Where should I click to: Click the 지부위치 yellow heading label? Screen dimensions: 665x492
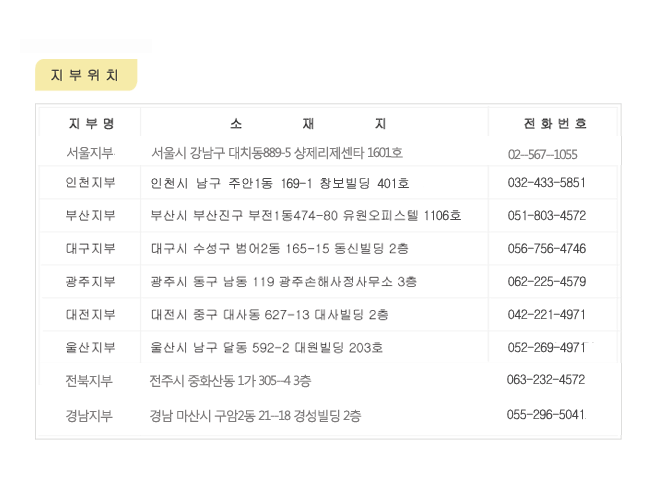[x=86, y=75]
